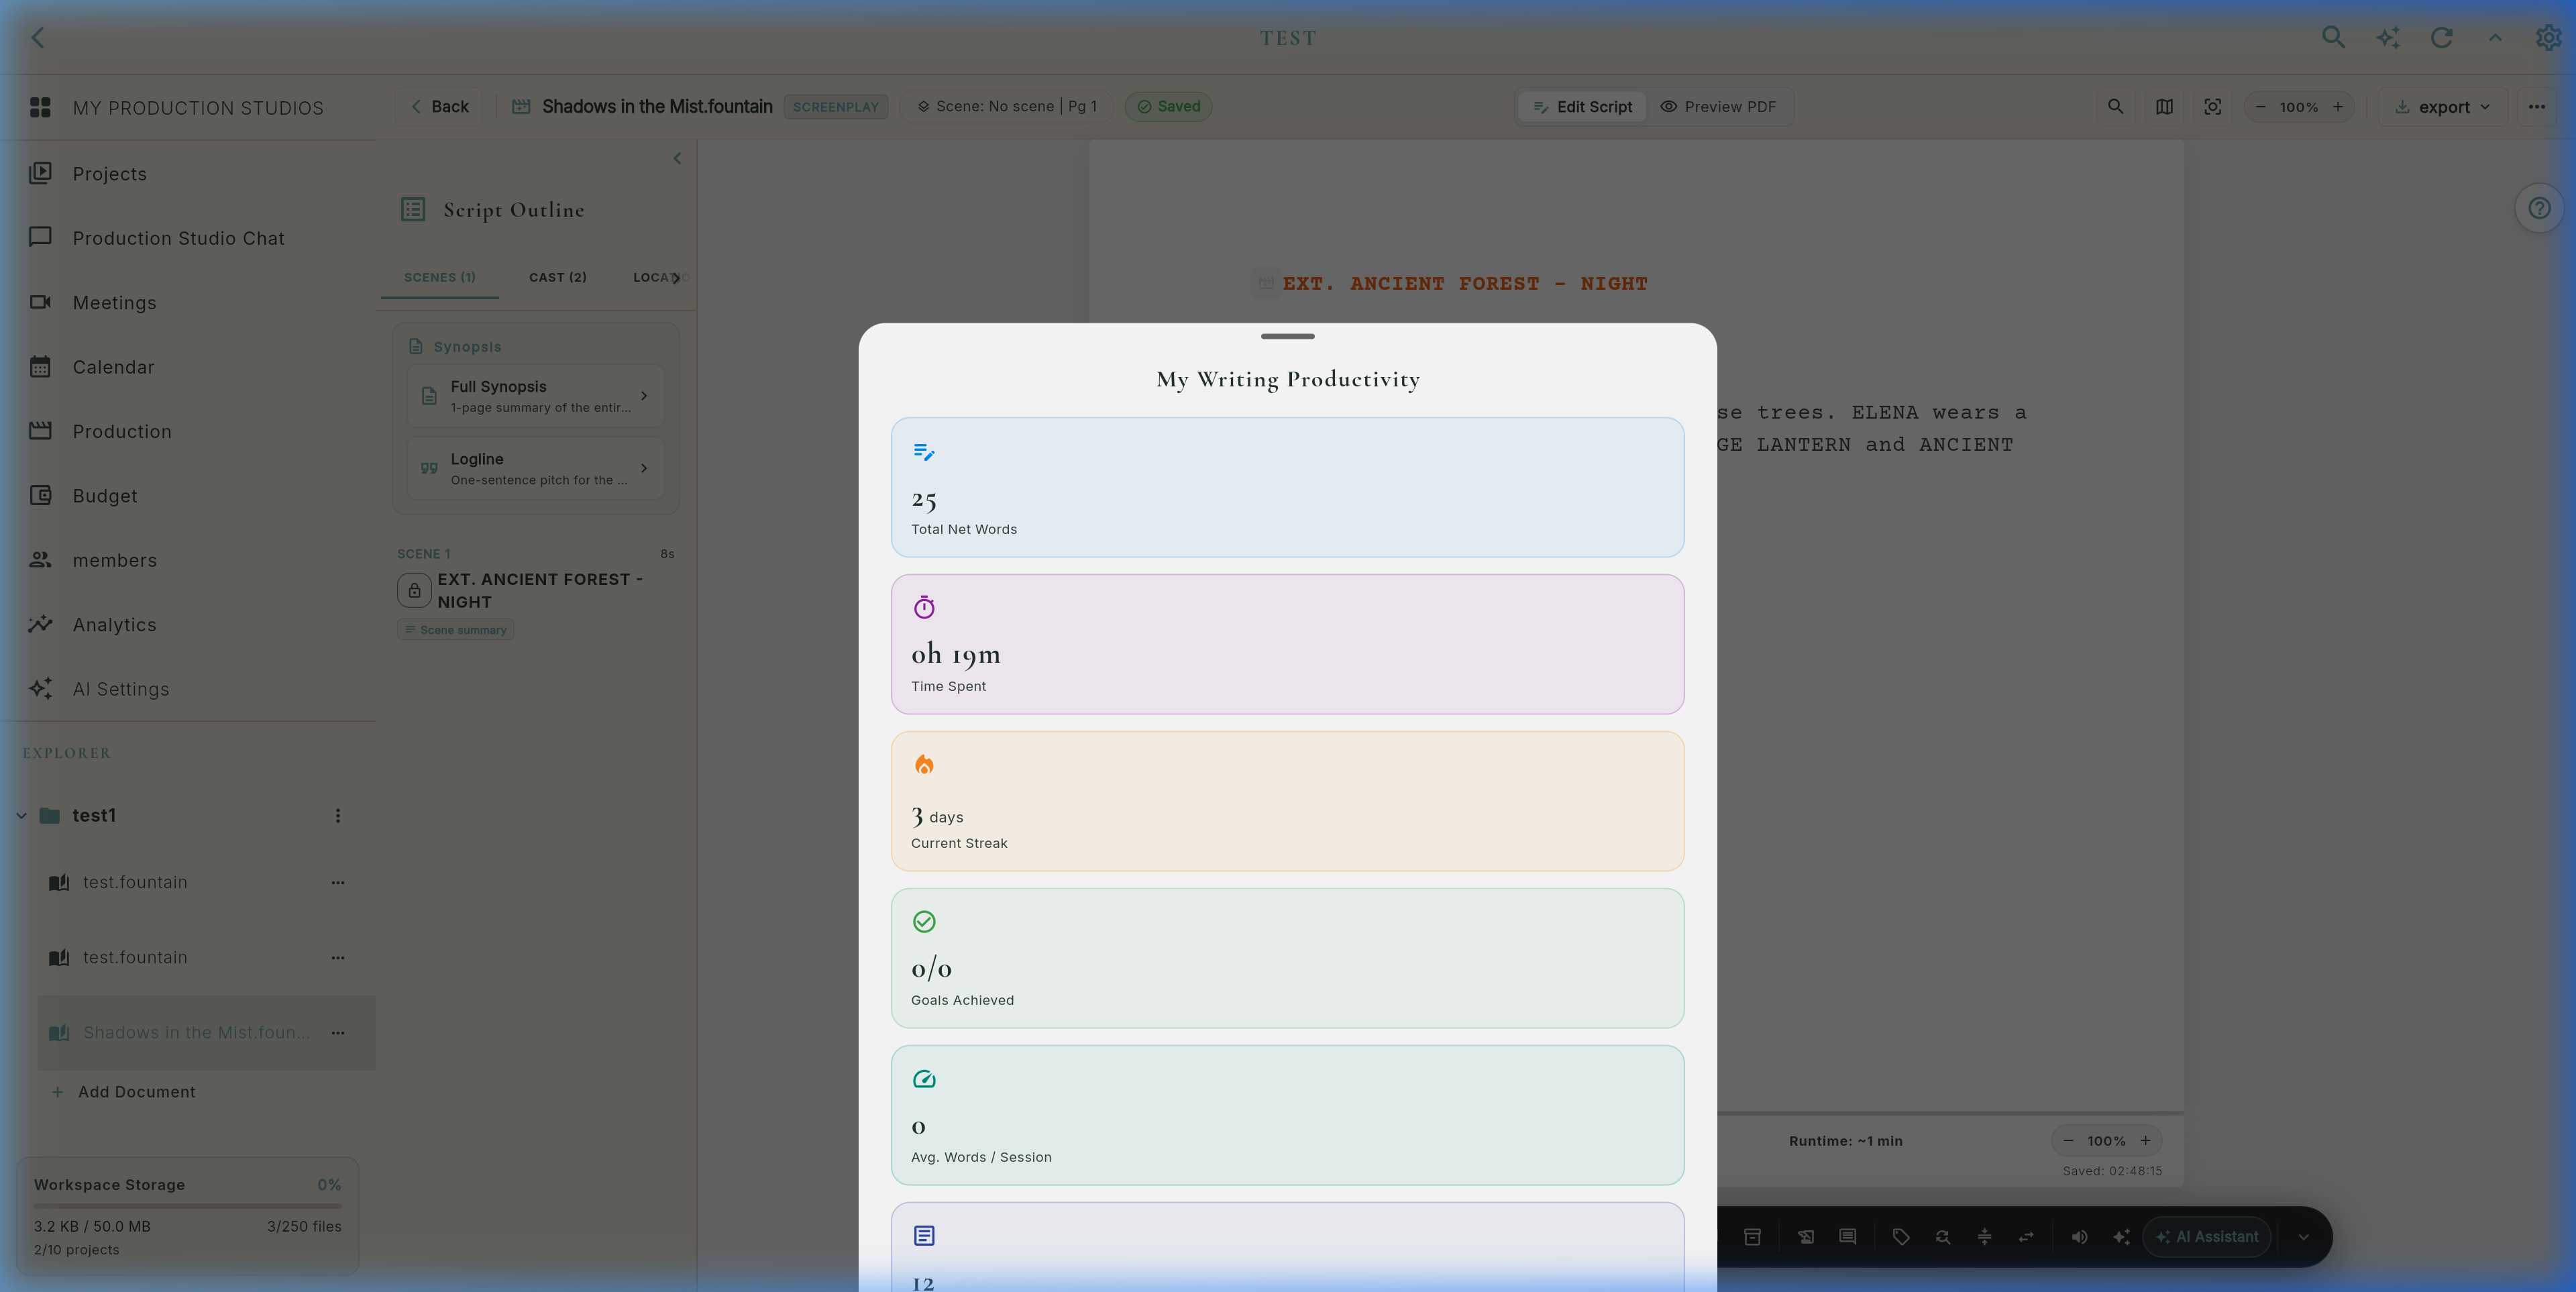This screenshot has width=2576, height=1292.
Task: Collapse the test1 folder
Action: point(21,815)
